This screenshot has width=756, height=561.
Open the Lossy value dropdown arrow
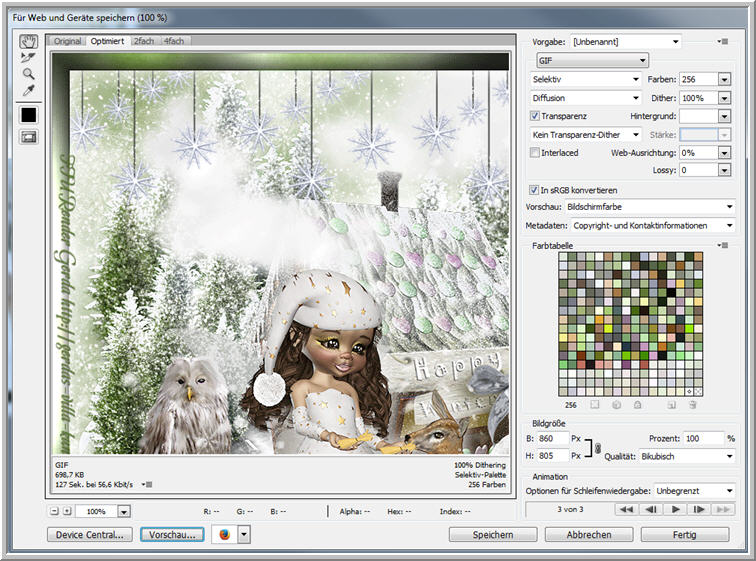pyautogui.click(x=724, y=170)
